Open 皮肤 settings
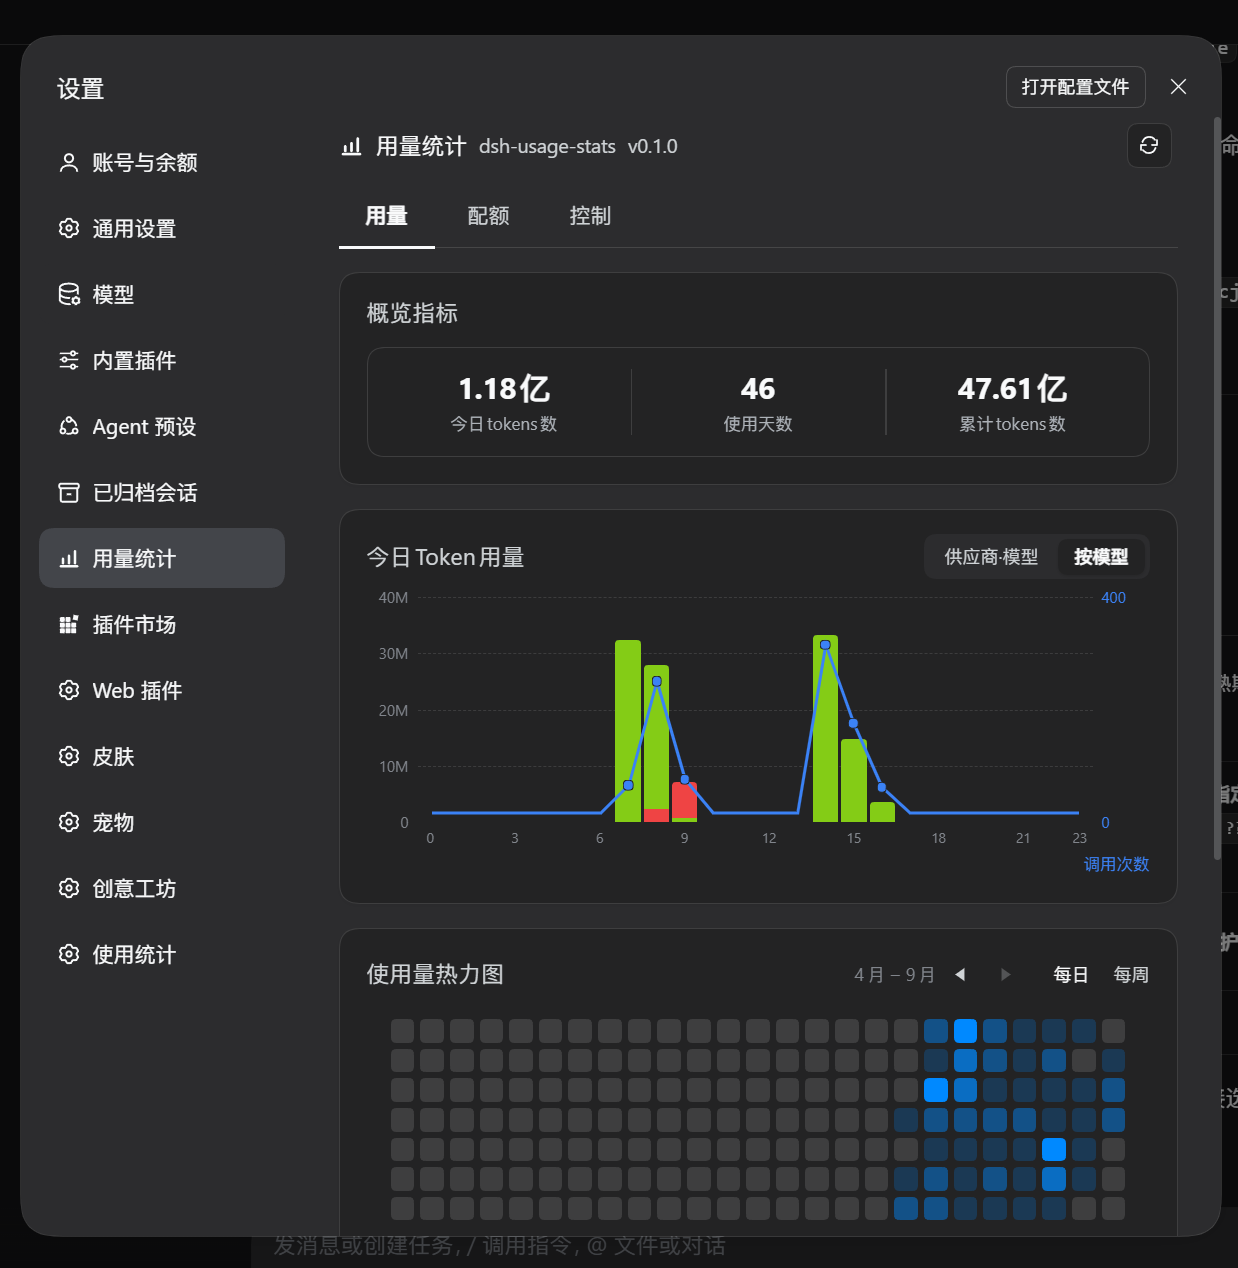This screenshot has width=1238, height=1268. [x=162, y=757]
